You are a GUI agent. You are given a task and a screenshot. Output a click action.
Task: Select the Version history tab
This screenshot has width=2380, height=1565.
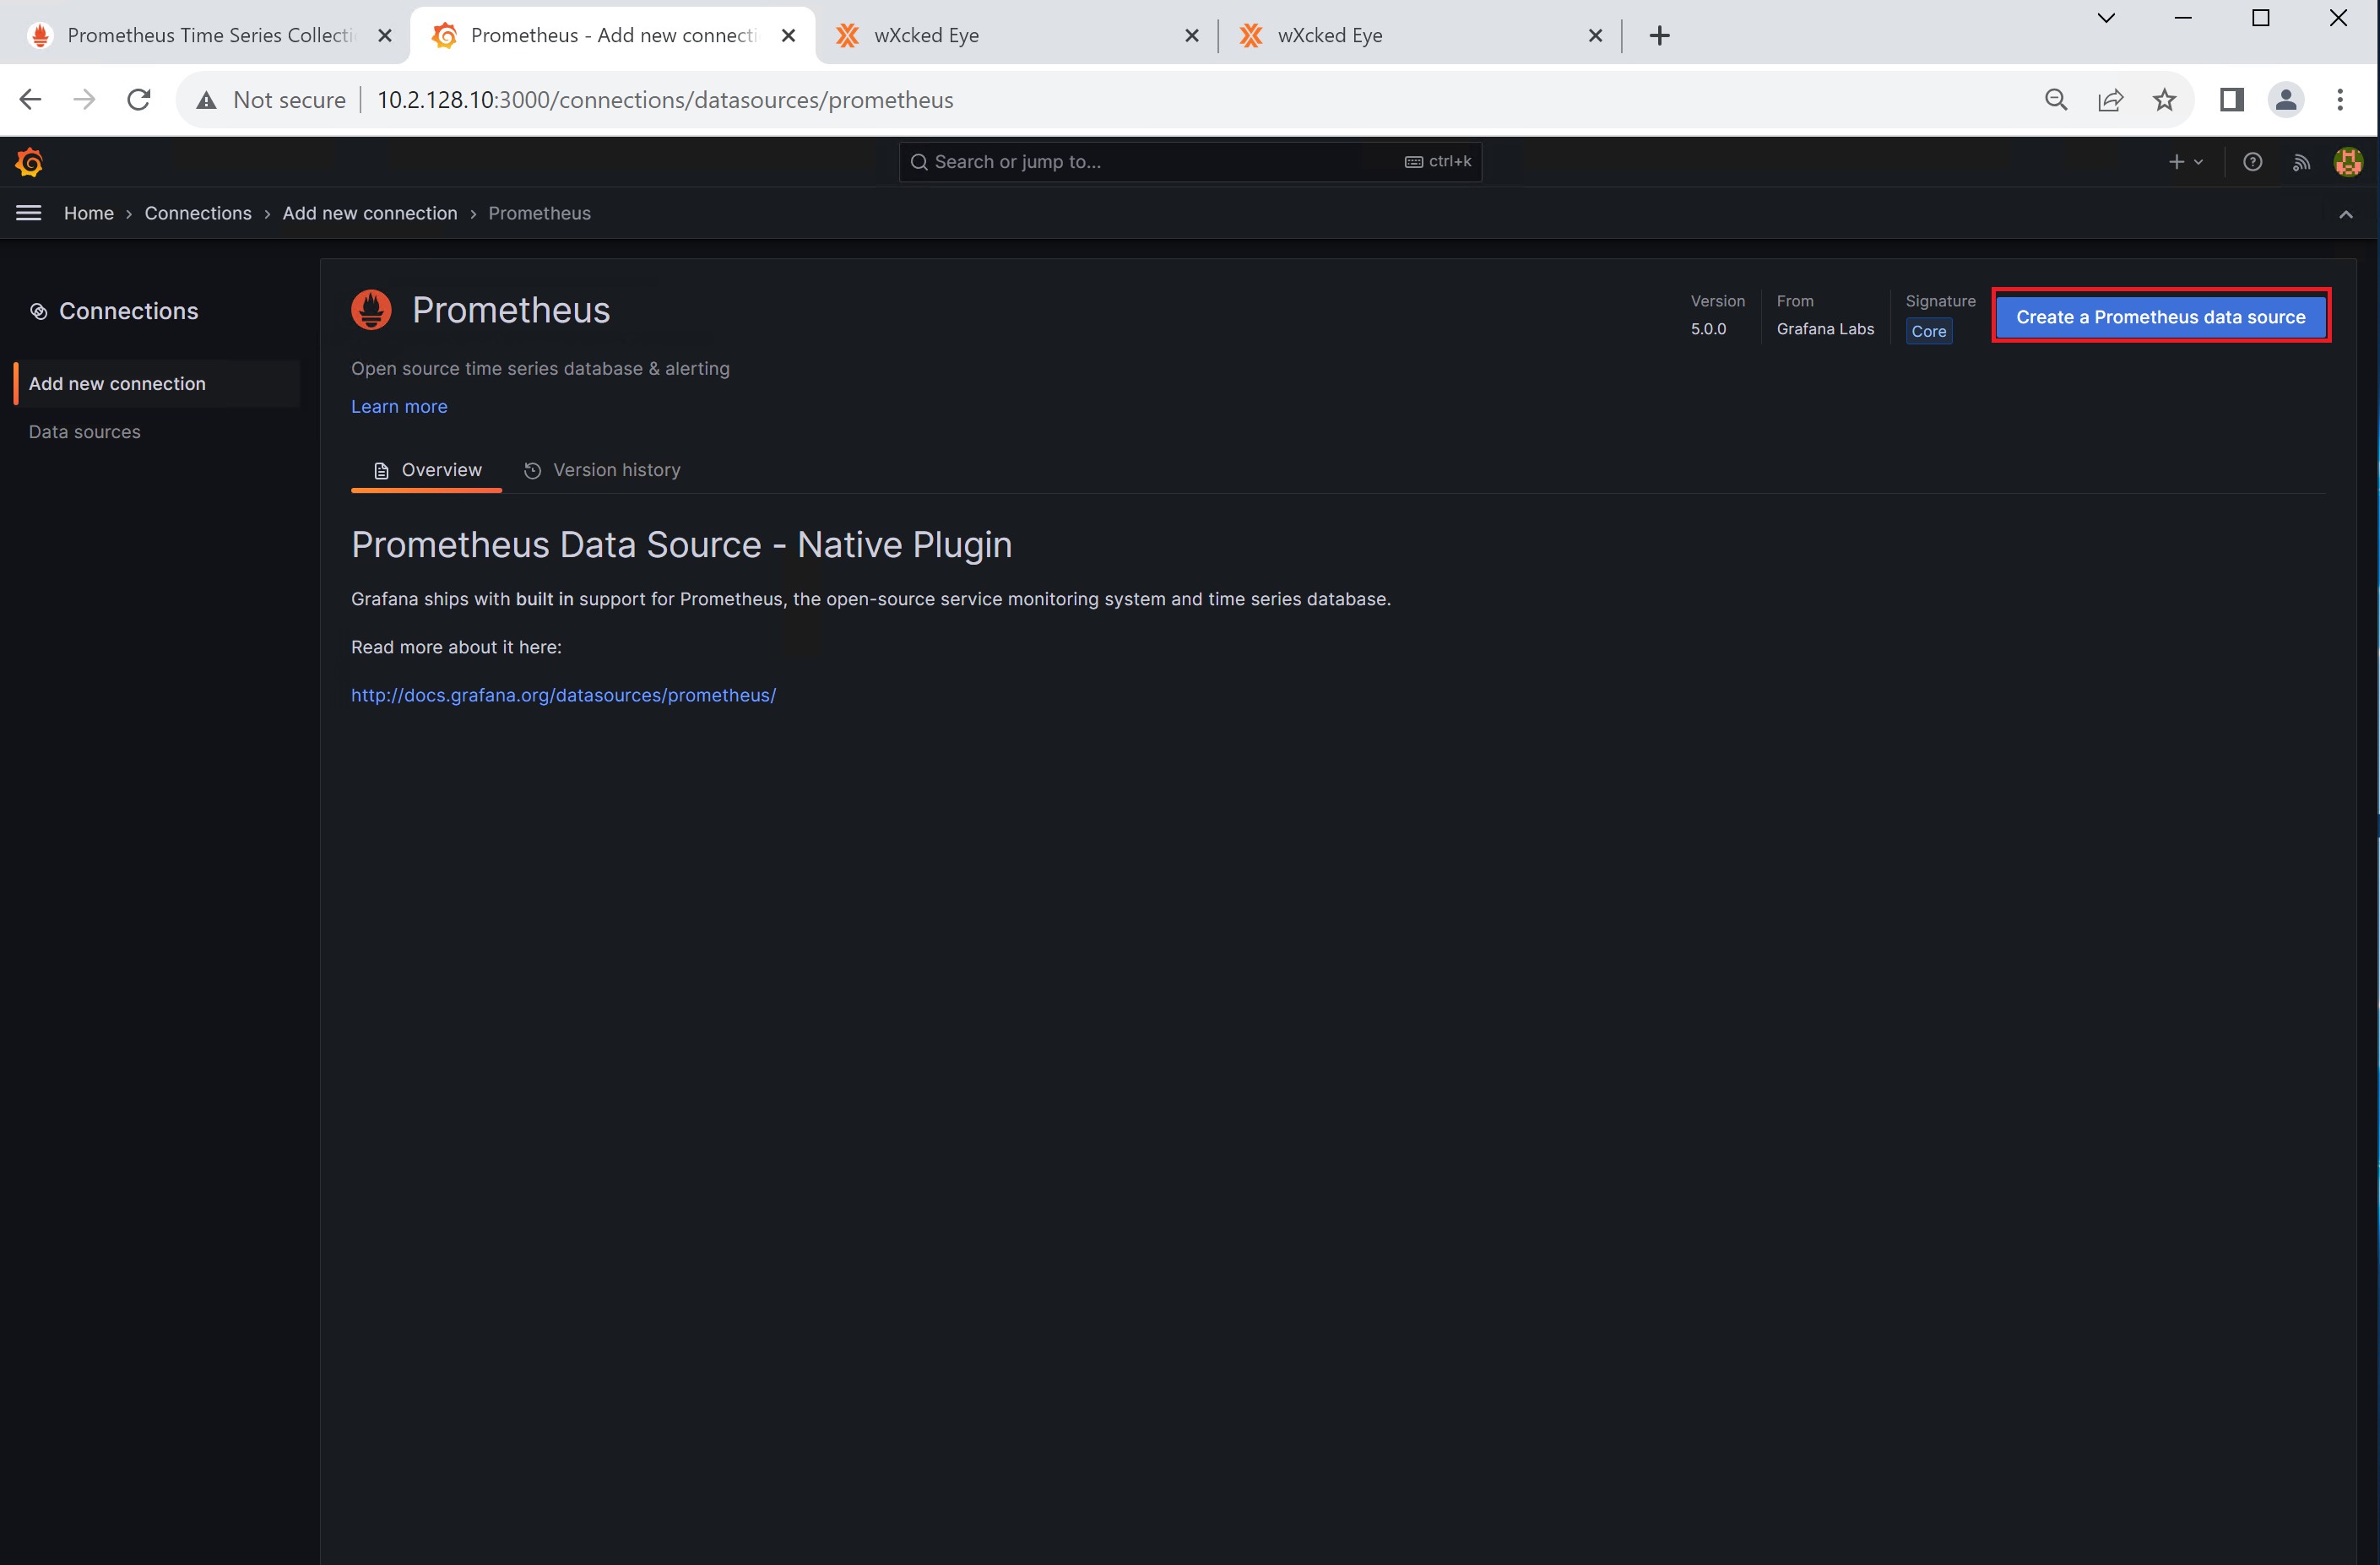(602, 470)
